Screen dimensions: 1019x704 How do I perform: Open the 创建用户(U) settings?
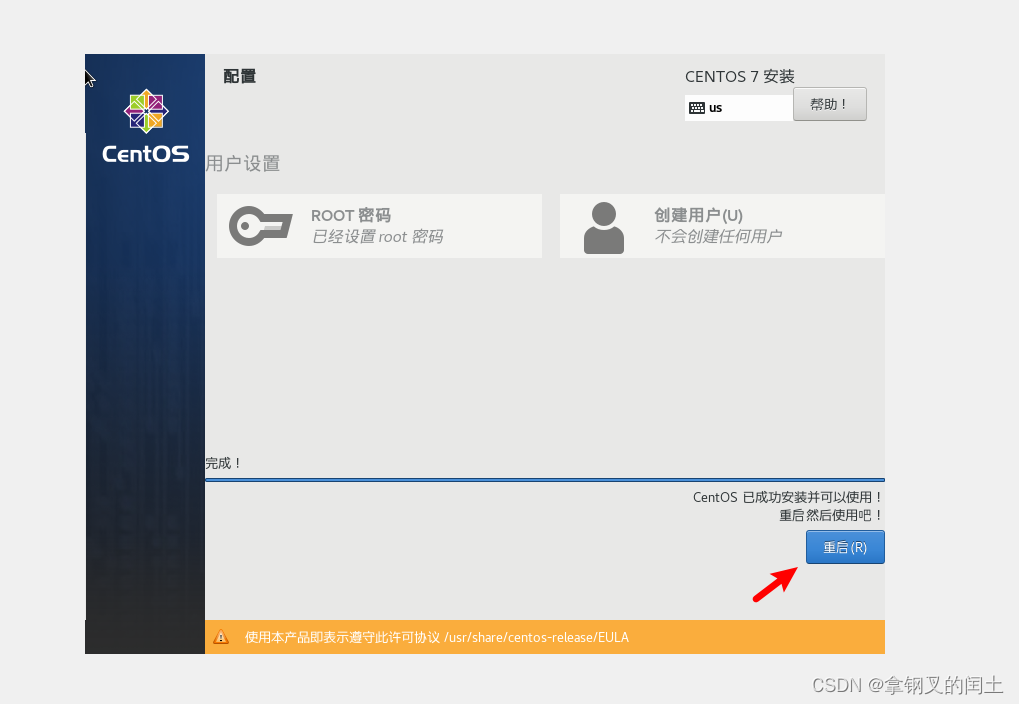point(722,226)
